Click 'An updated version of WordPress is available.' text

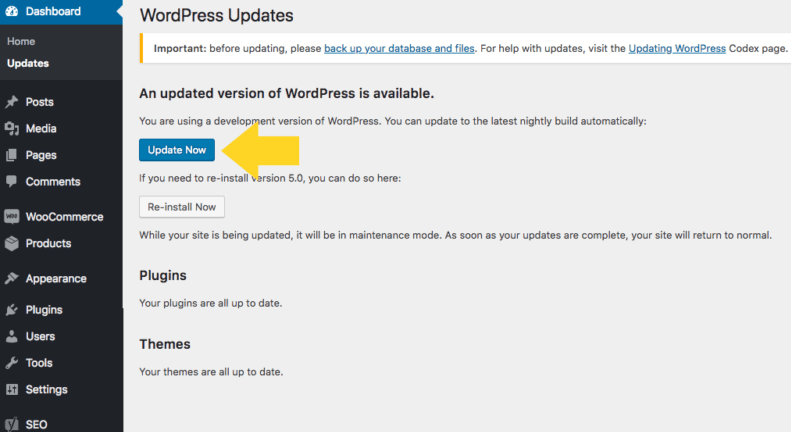click(x=287, y=93)
